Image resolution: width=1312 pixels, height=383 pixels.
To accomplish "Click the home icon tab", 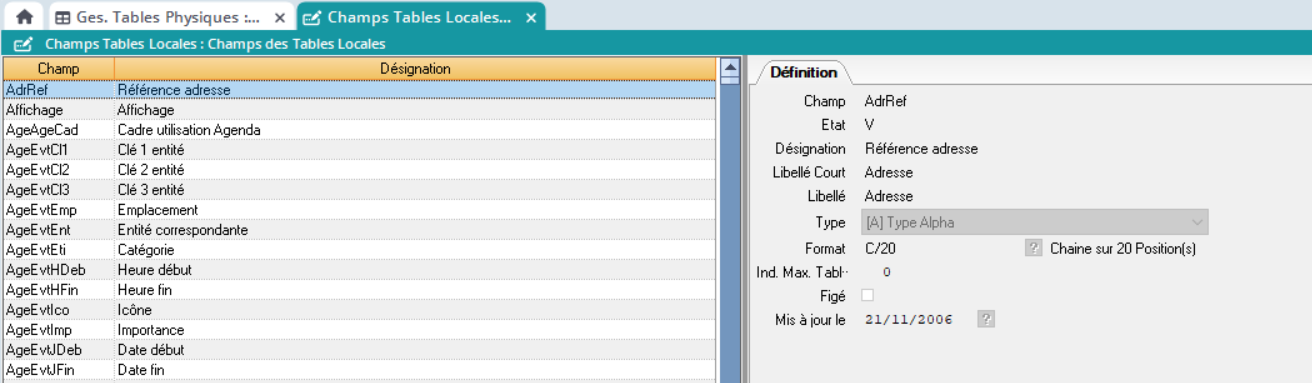I will (x=24, y=17).
